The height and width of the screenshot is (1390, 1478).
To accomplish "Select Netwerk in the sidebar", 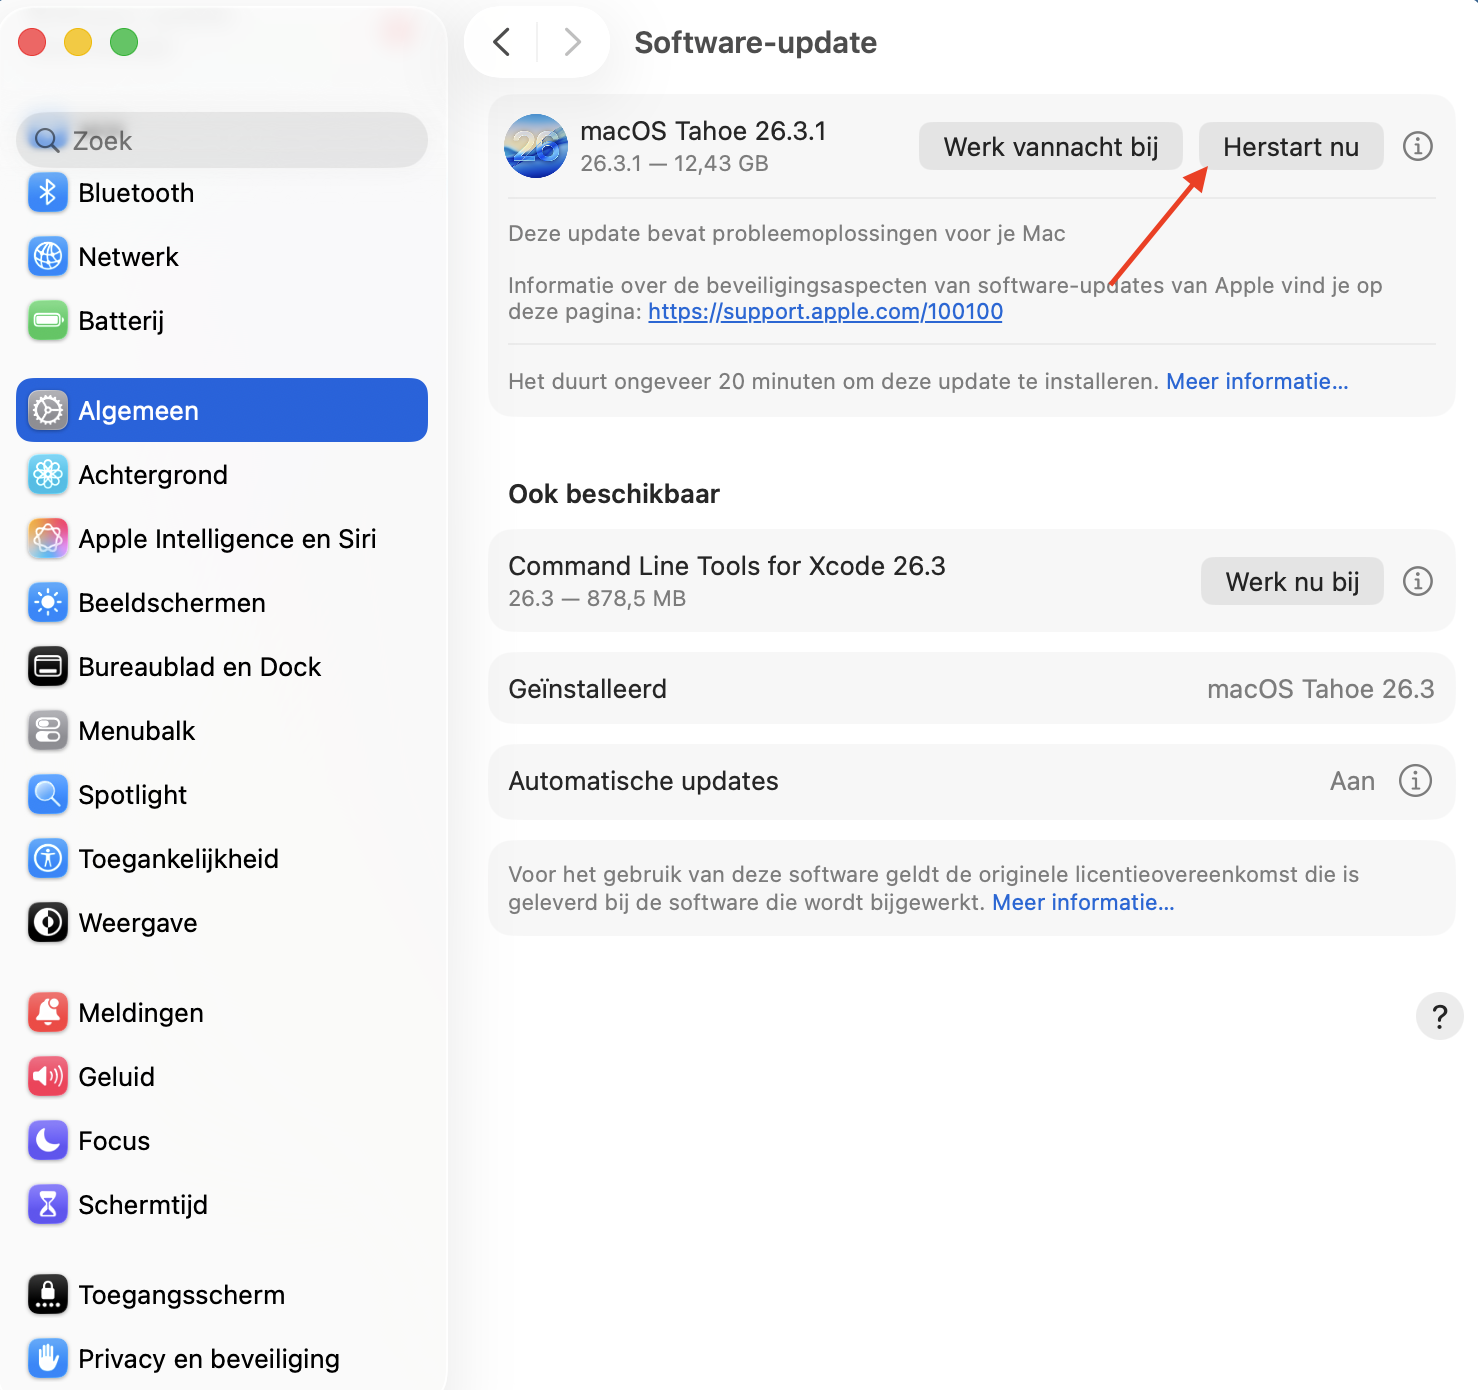I will tap(129, 256).
